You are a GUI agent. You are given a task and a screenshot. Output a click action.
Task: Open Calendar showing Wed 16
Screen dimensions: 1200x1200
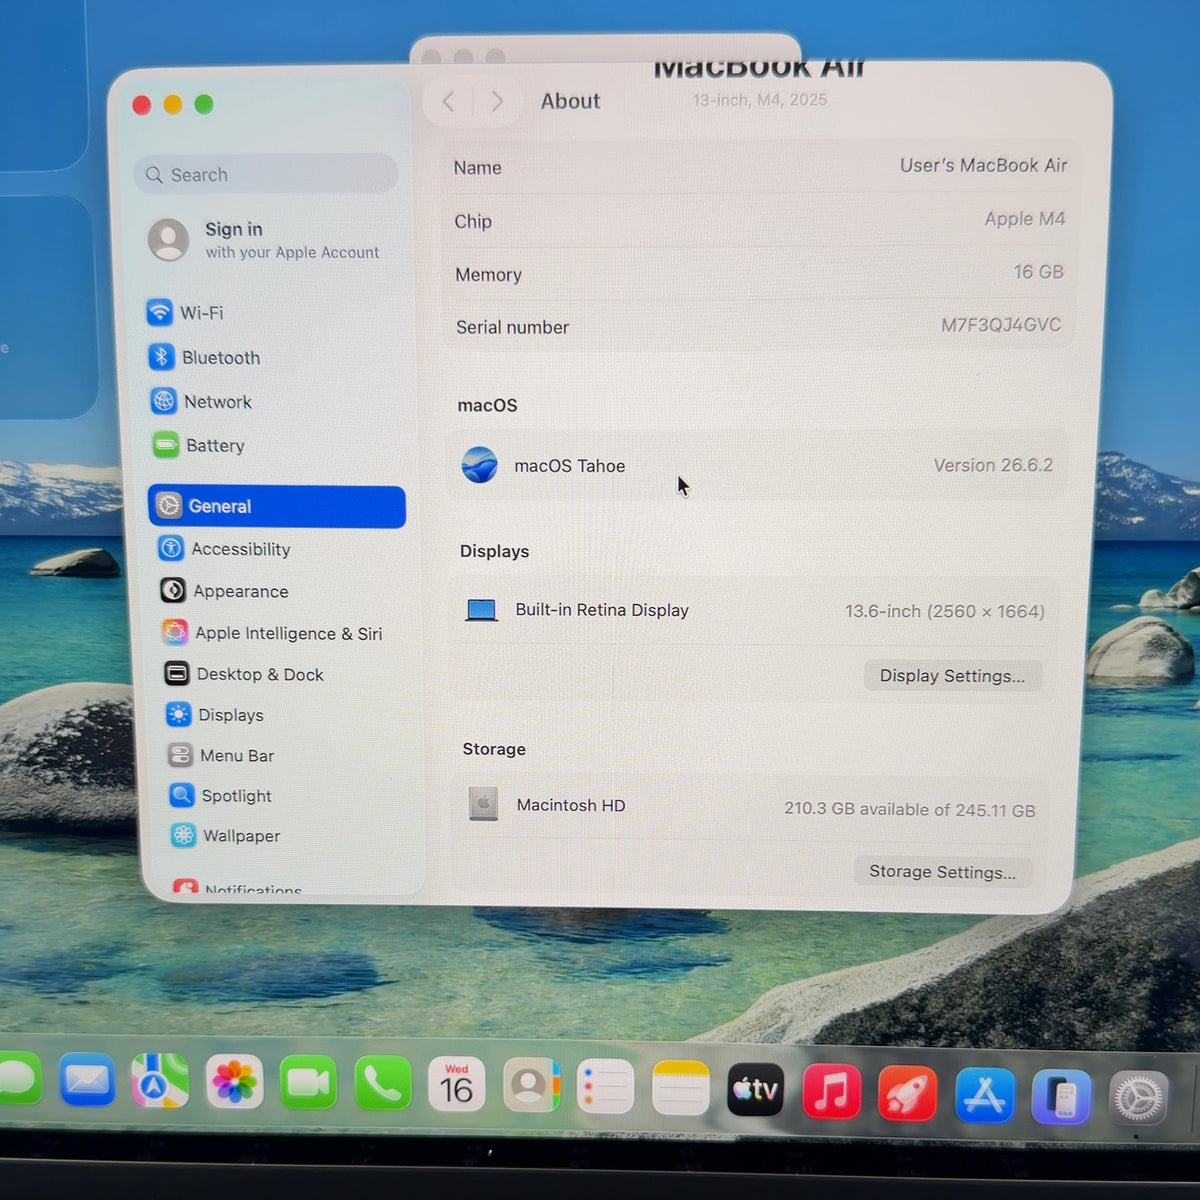coord(456,1084)
